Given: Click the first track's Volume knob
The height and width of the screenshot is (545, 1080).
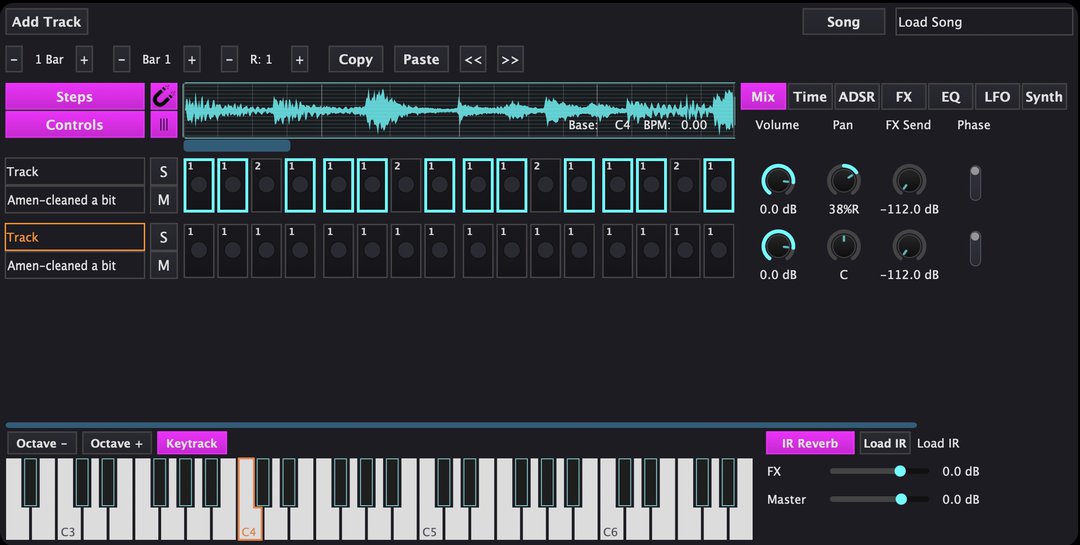Looking at the screenshot, I should (x=777, y=181).
